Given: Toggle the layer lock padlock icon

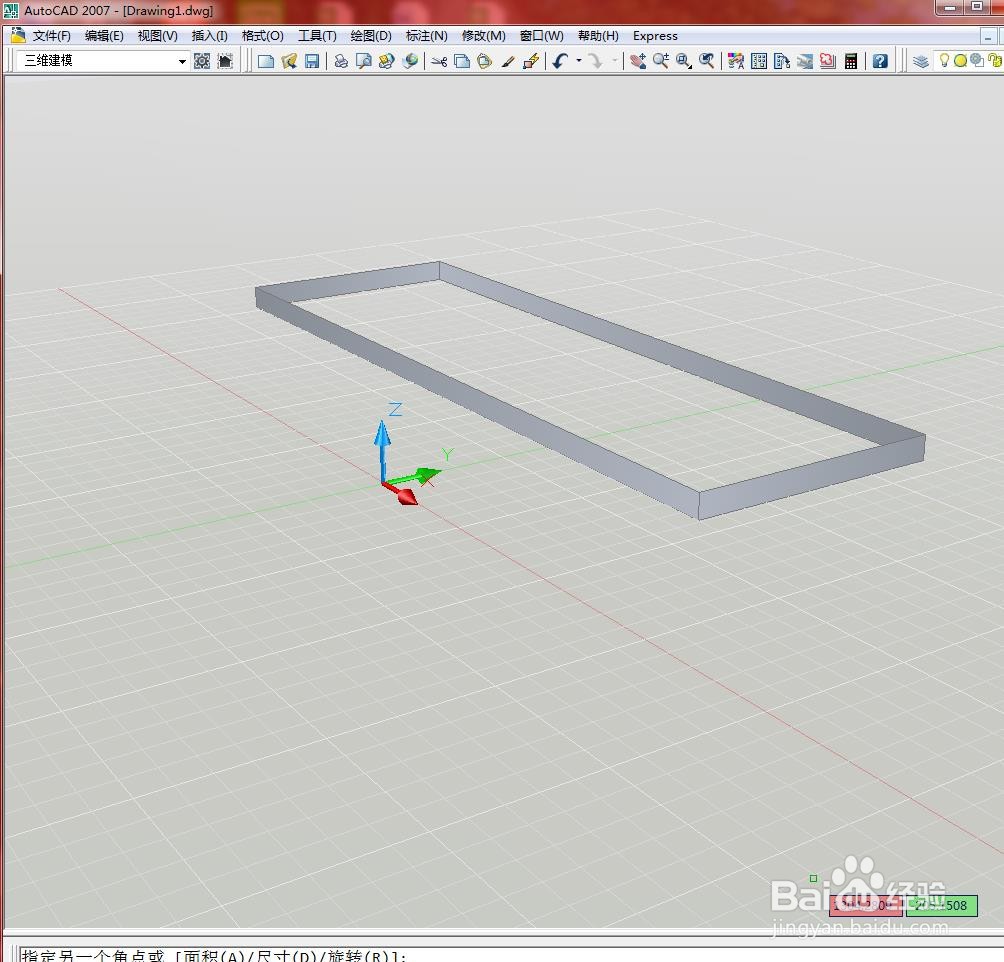Looking at the screenshot, I should coord(994,61).
